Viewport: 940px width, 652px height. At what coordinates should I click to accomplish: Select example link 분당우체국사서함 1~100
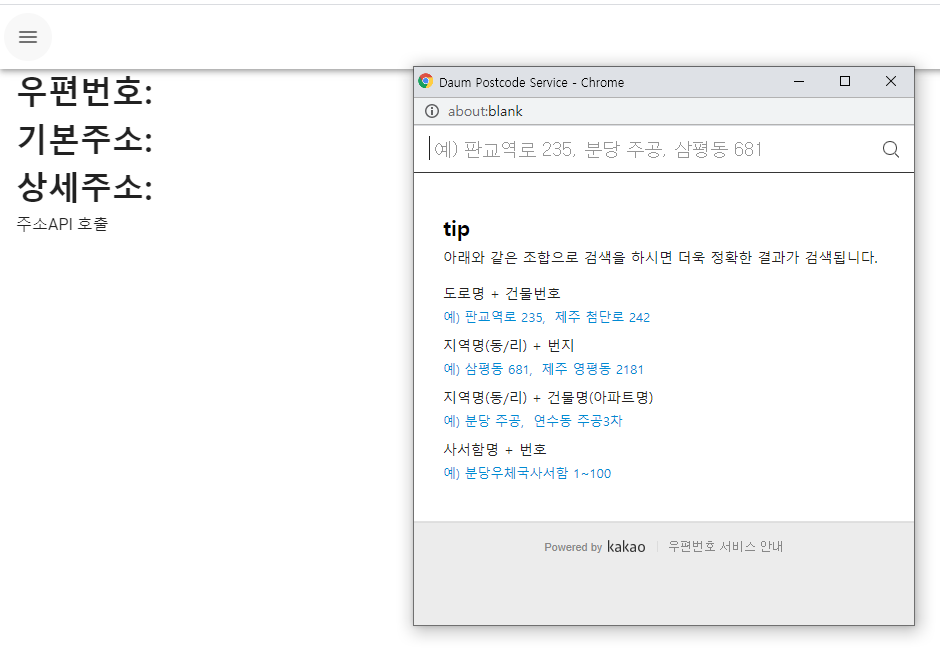538,473
